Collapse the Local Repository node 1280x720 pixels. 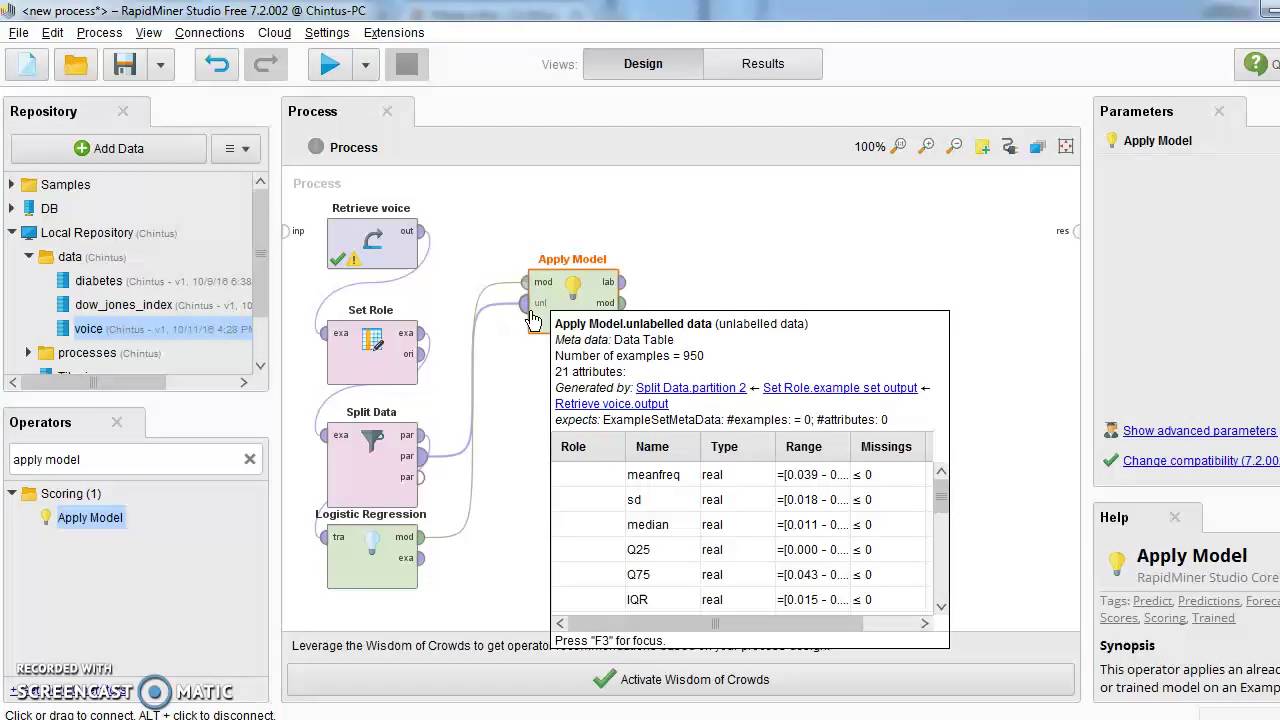tap(12, 232)
